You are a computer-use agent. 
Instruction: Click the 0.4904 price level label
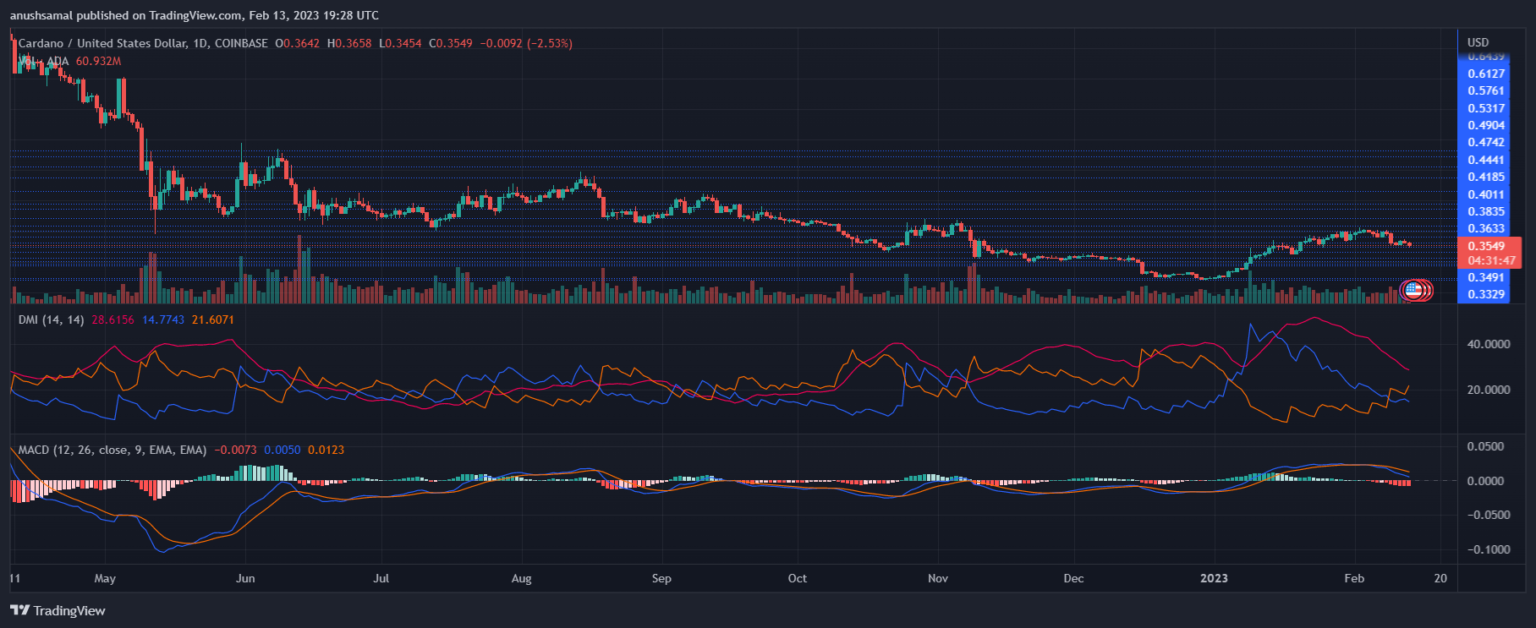pos(1486,125)
